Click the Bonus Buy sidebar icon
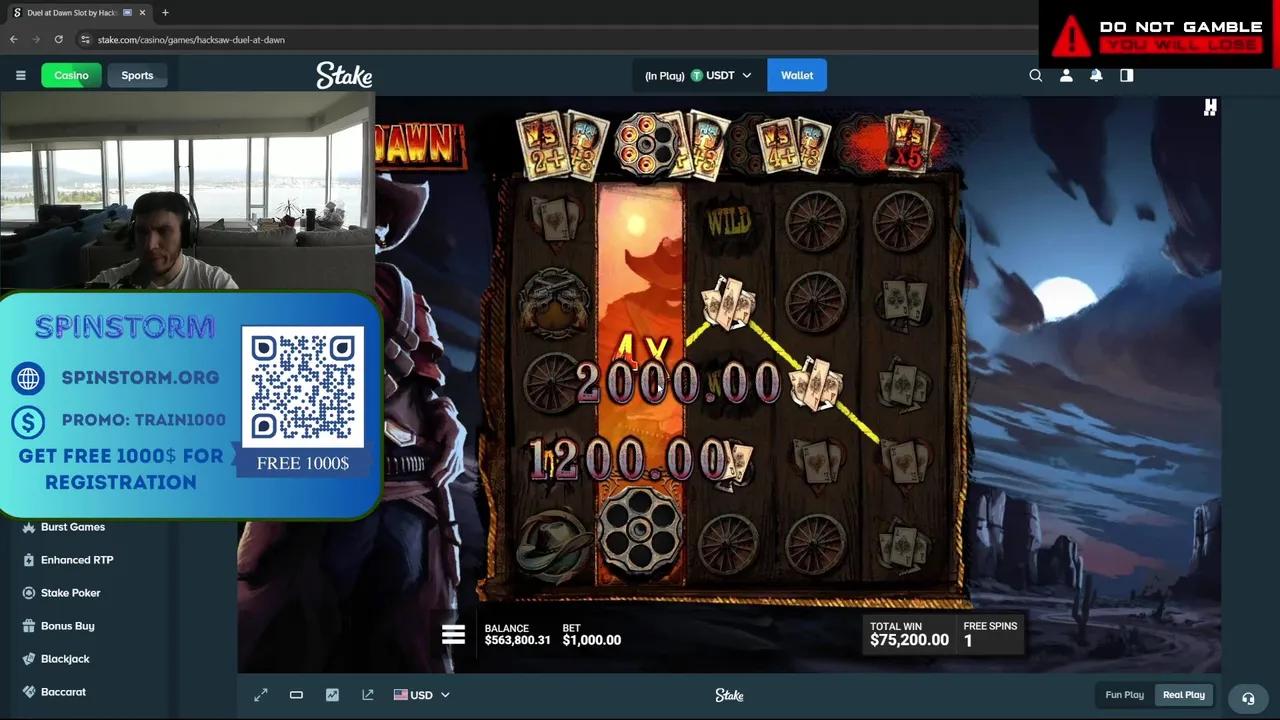Screen dimensions: 1280x720 pos(28,626)
